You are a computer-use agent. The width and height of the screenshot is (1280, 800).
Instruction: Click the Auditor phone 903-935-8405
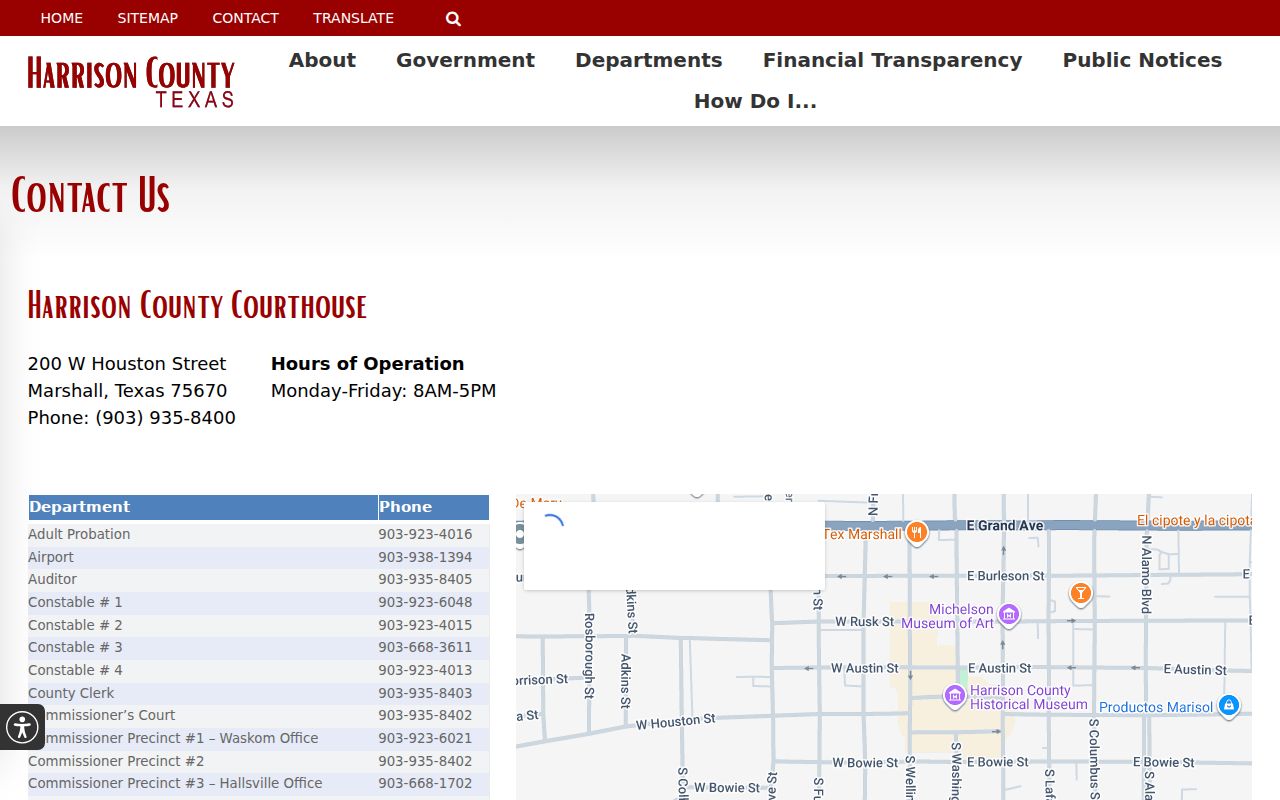point(425,579)
